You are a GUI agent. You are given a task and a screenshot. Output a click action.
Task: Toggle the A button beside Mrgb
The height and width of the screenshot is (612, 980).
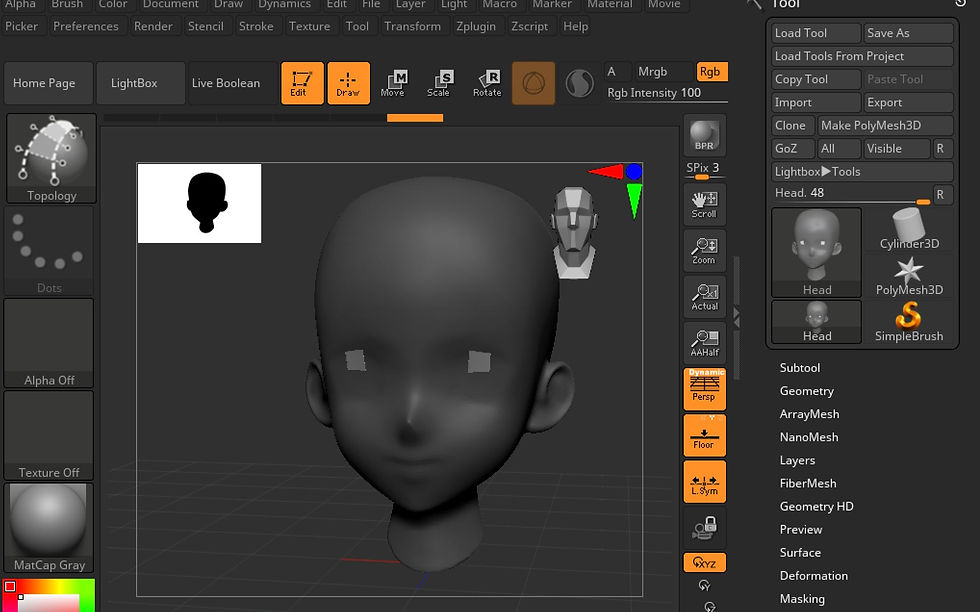pyautogui.click(x=617, y=71)
